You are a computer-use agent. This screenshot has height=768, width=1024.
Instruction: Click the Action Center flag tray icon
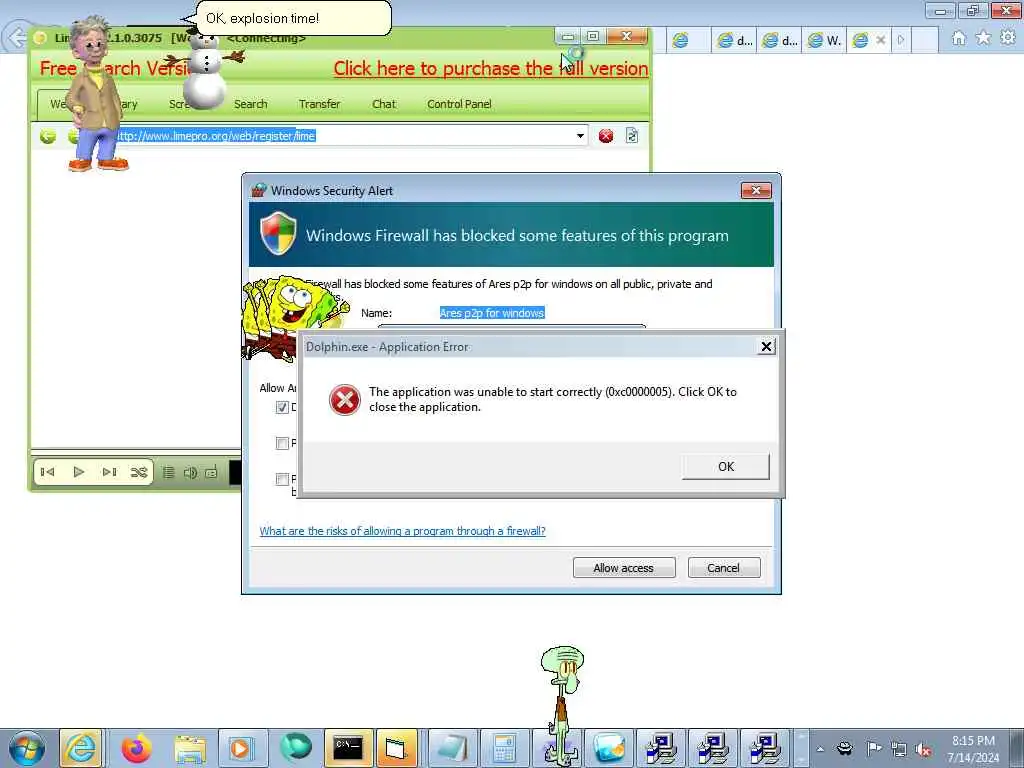pos(872,748)
